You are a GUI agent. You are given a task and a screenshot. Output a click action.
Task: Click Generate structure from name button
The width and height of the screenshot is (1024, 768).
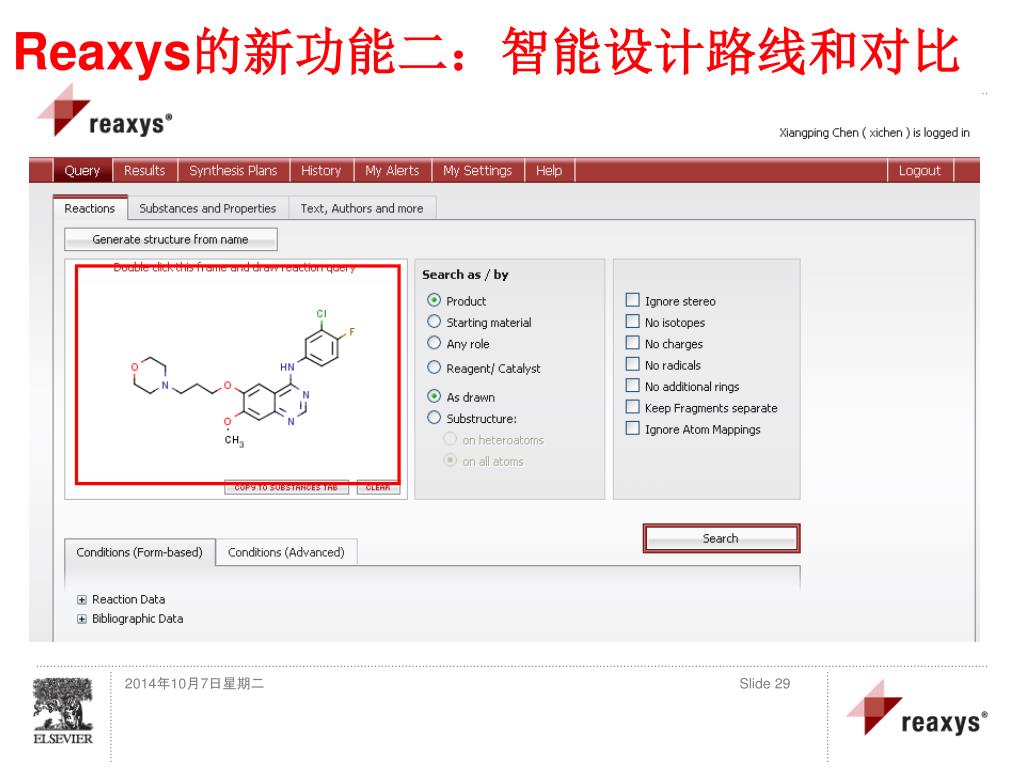click(170, 240)
